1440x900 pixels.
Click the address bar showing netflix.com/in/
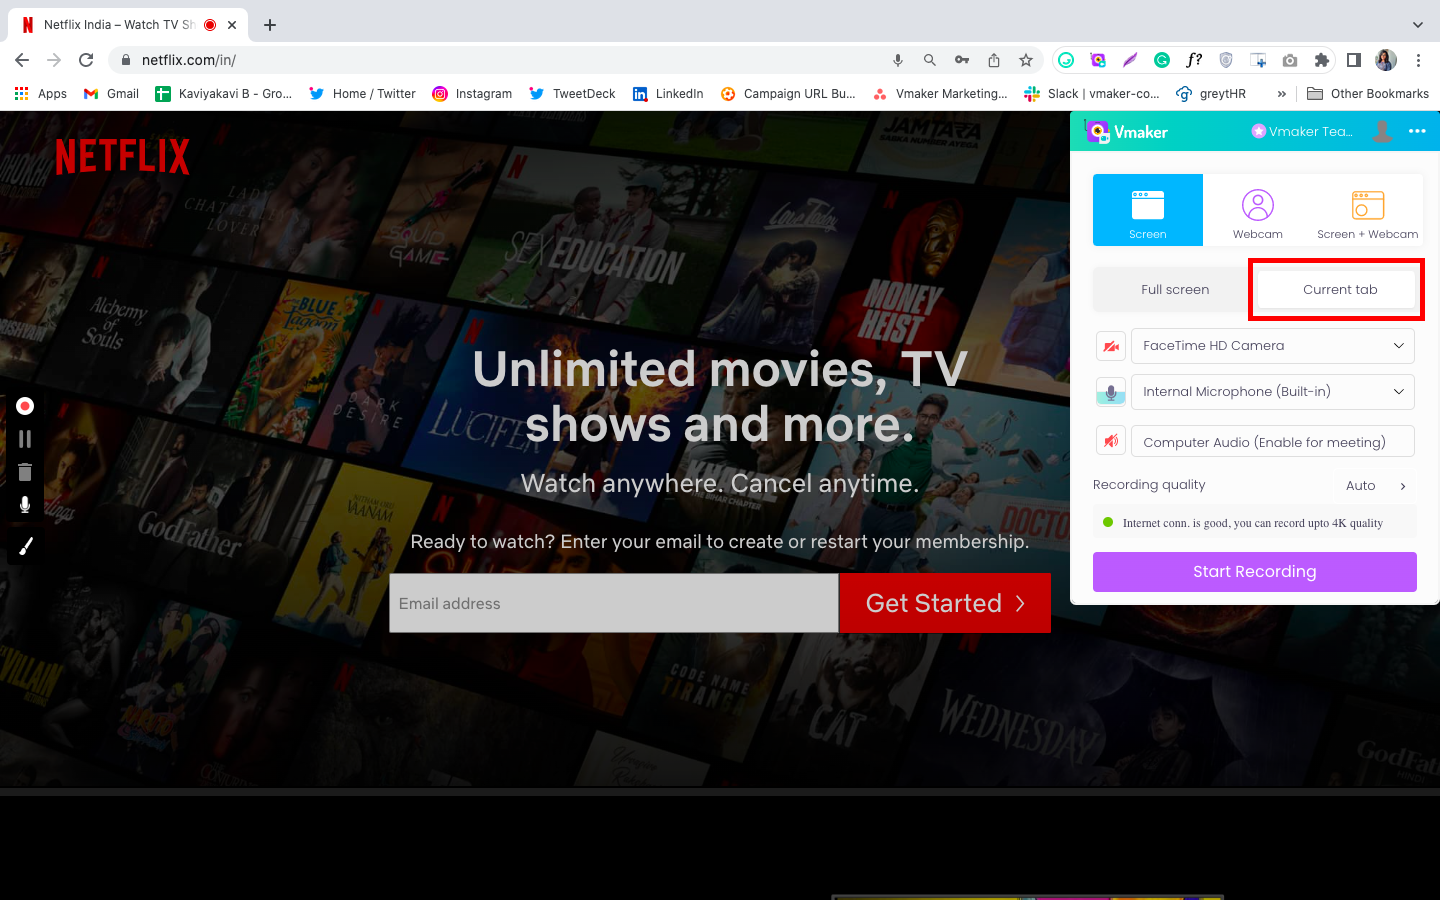tap(500, 60)
